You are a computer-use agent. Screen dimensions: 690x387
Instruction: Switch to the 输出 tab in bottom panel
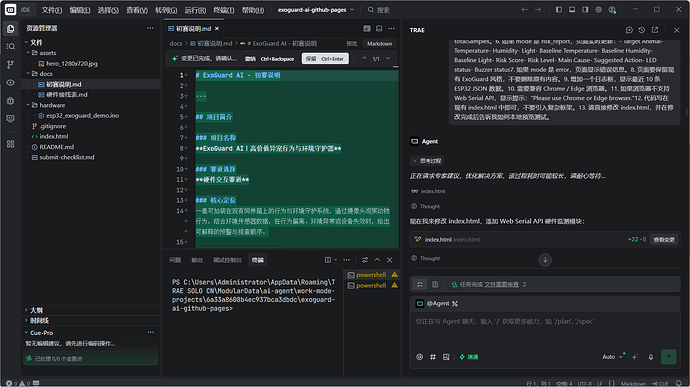197,260
